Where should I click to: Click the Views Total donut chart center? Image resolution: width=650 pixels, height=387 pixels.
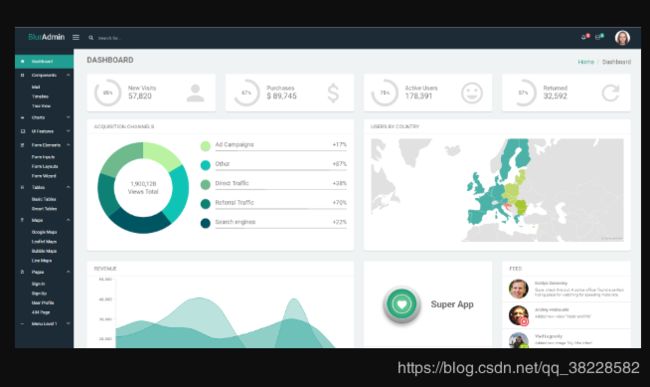click(x=143, y=188)
